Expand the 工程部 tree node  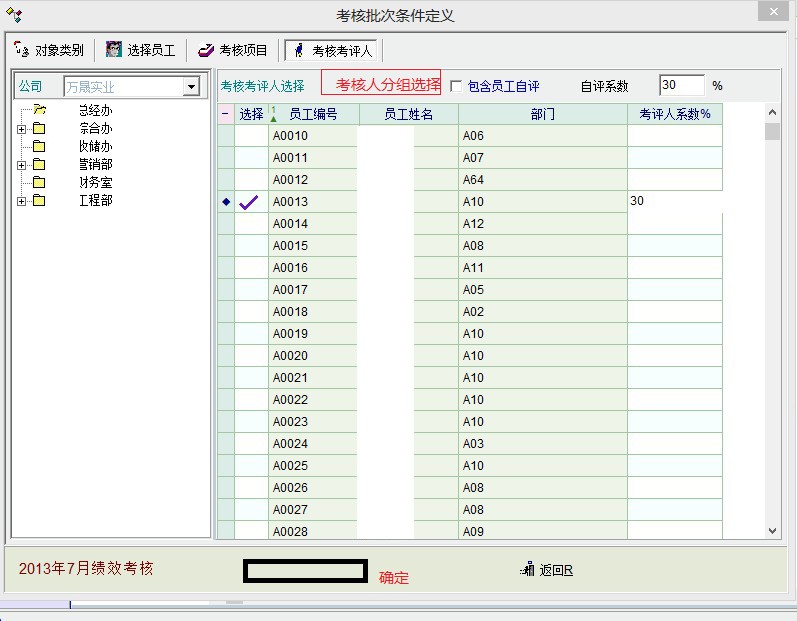21,200
